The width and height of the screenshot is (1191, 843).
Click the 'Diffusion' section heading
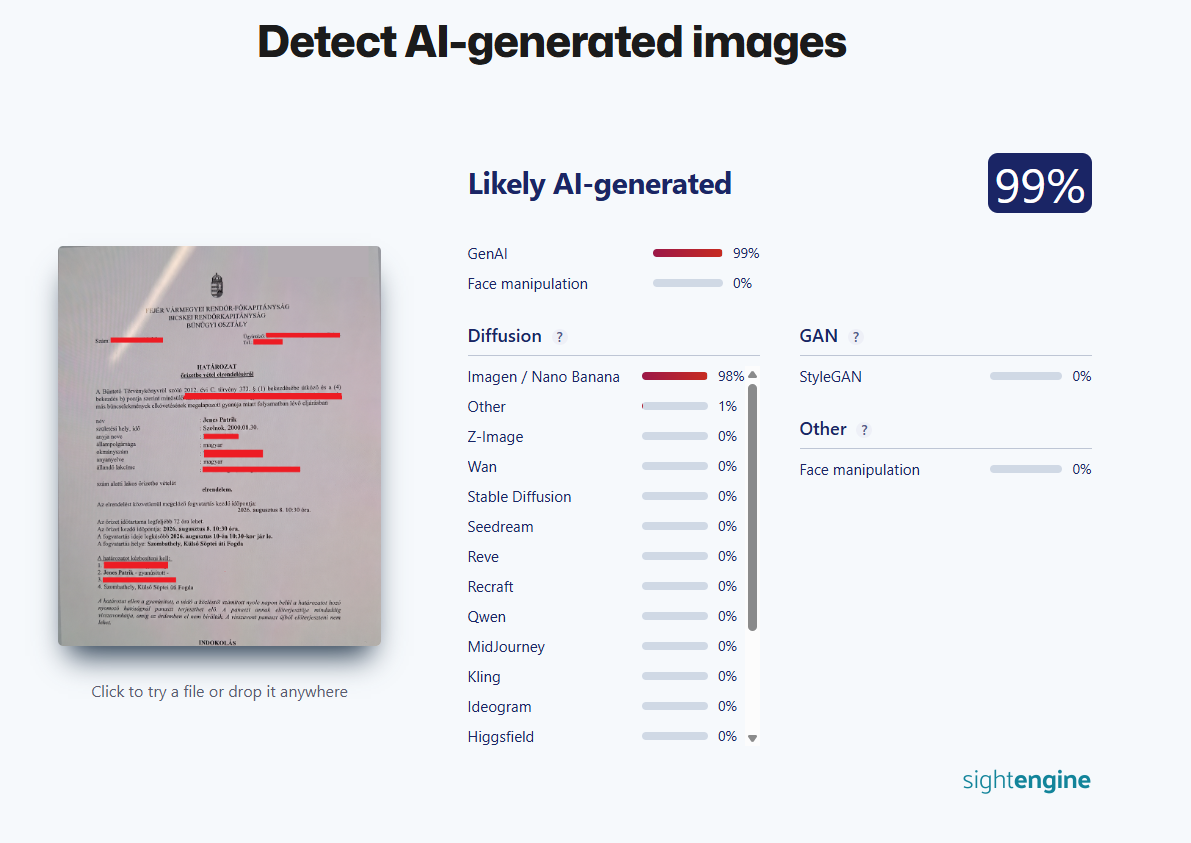(x=504, y=336)
